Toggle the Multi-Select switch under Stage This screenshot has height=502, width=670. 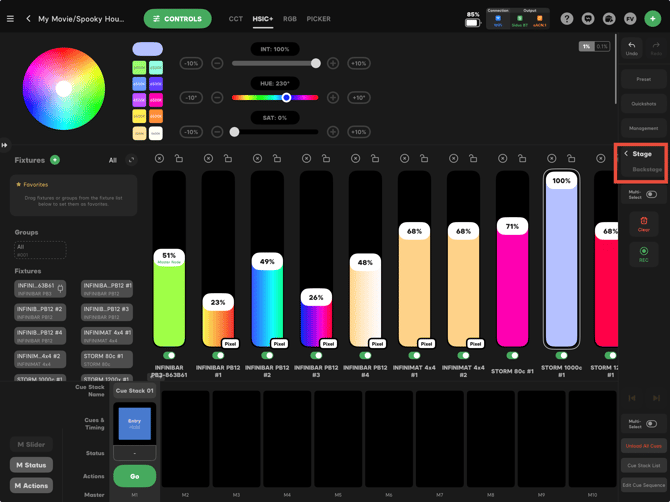pos(651,194)
